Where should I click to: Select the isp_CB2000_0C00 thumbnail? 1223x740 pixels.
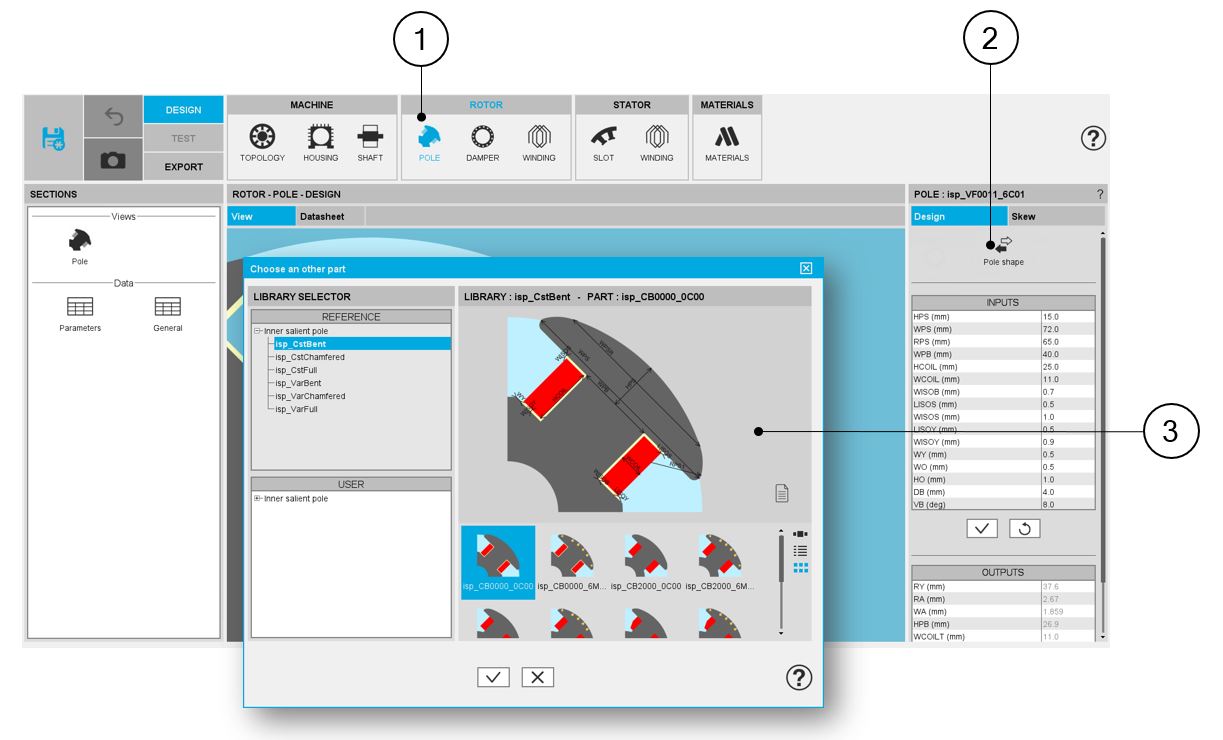(645, 560)
